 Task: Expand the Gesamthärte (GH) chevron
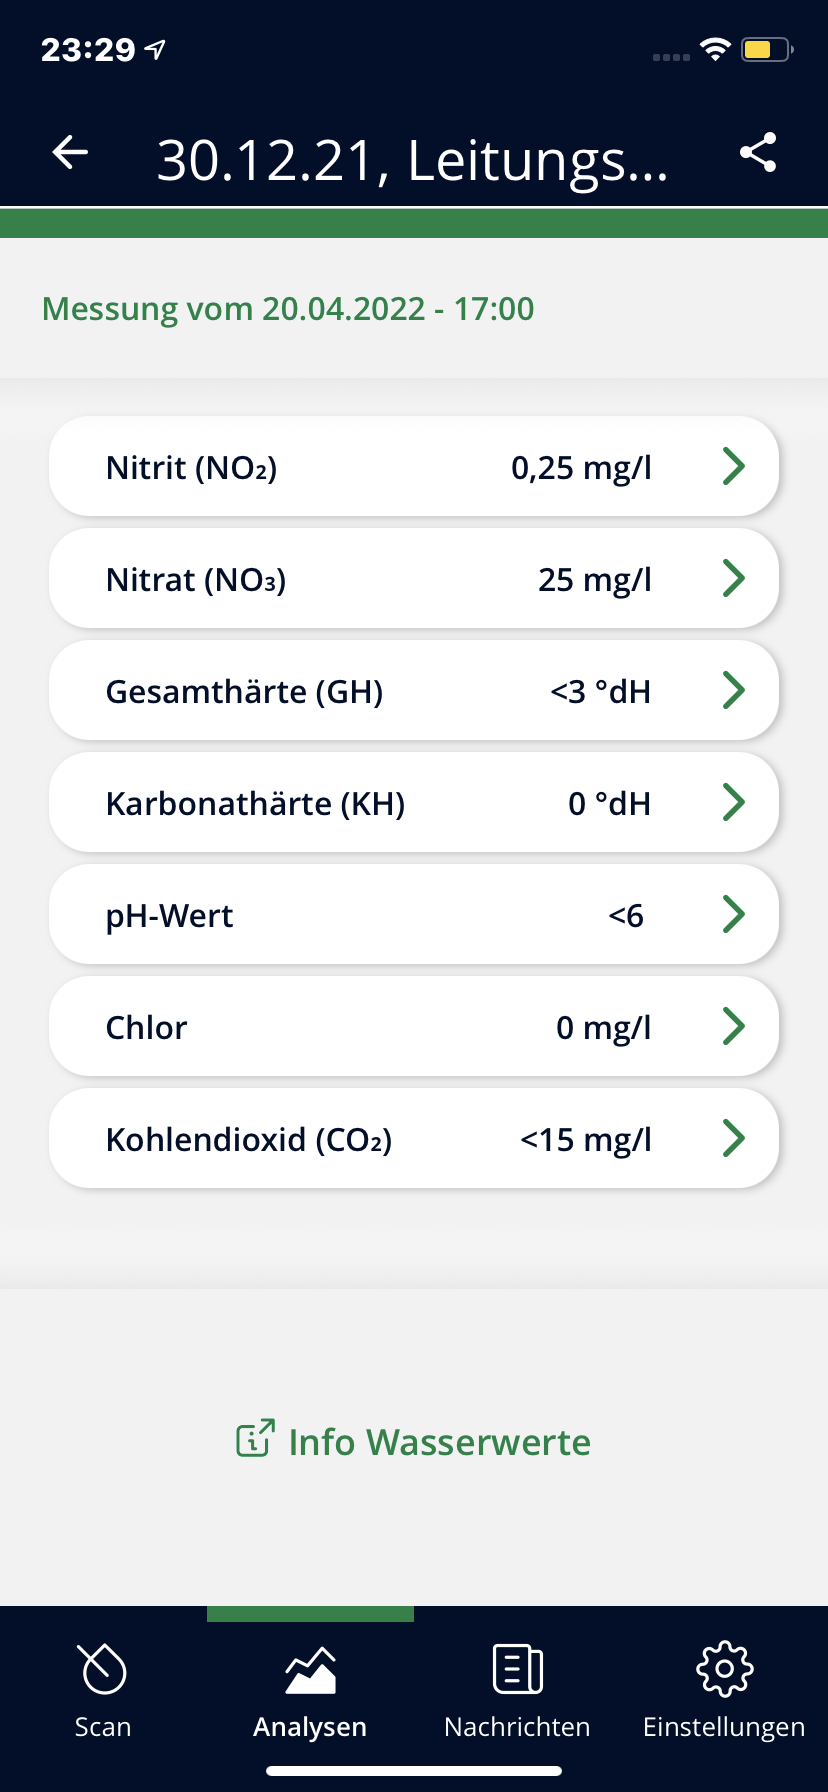click(734, 690)
